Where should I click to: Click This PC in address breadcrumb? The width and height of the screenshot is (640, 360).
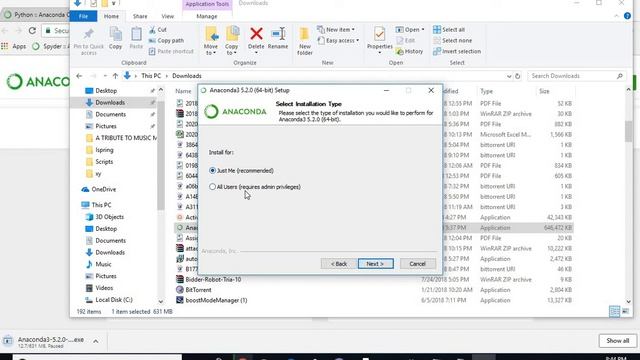151,76
